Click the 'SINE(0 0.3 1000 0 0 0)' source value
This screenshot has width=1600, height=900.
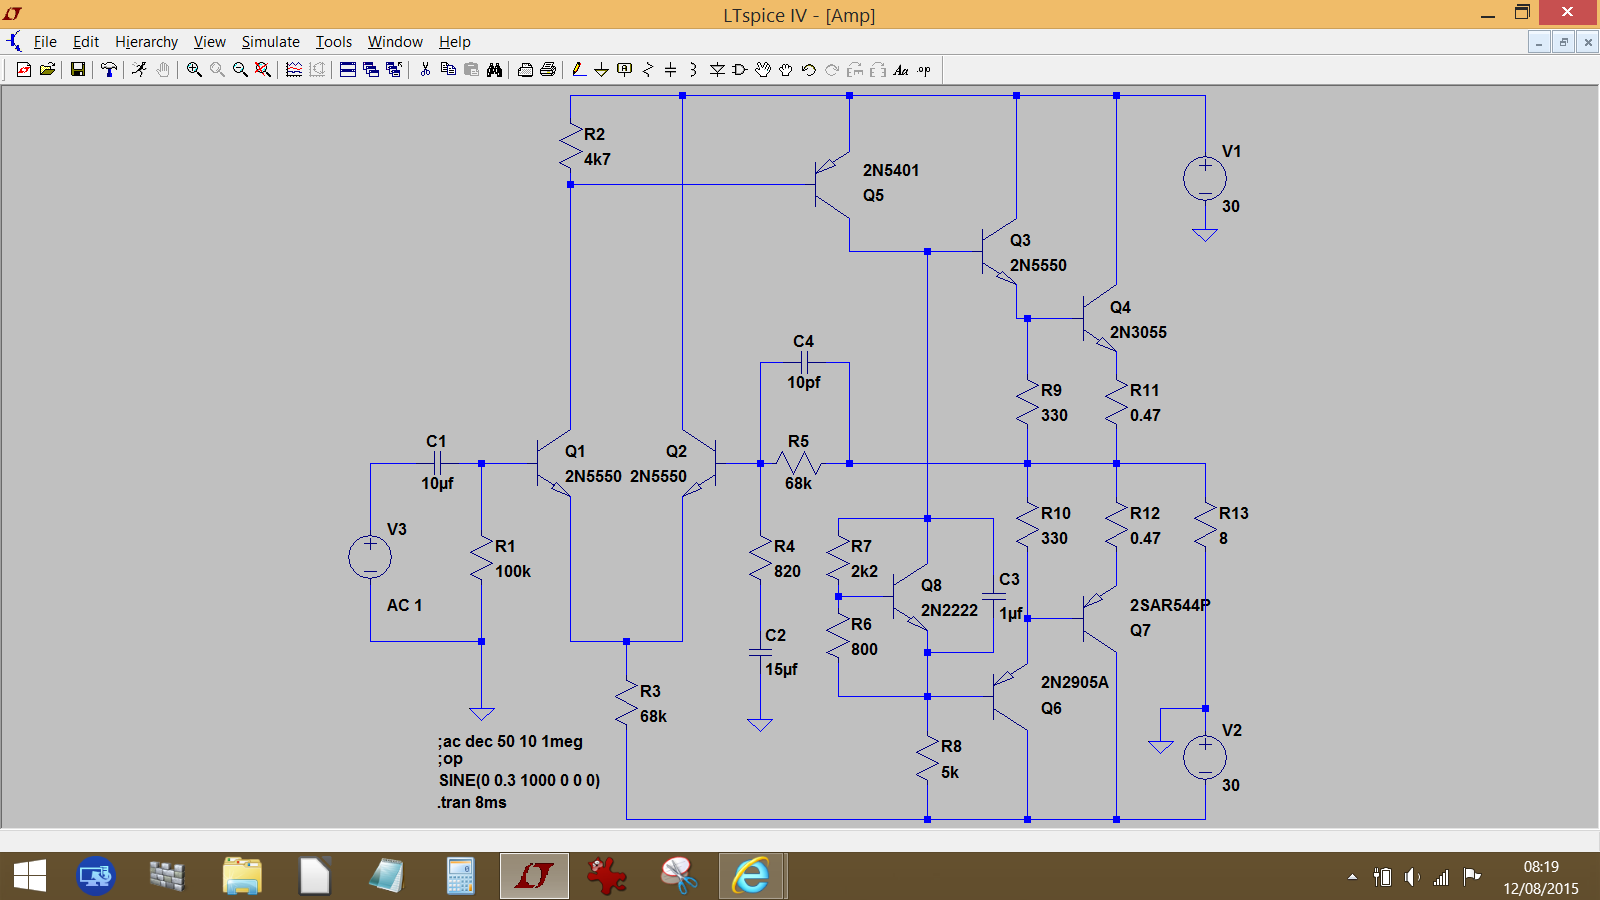tap(519, 780)
